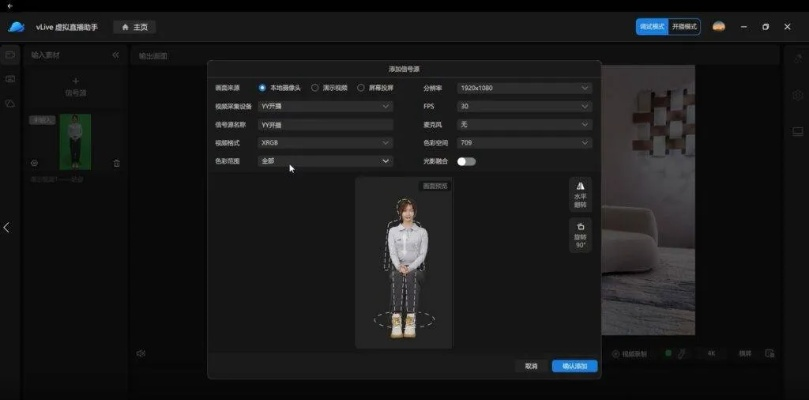Switch to 开播模式 mode tab
This screenshot has width=809, height=400.
click(684, 27)
